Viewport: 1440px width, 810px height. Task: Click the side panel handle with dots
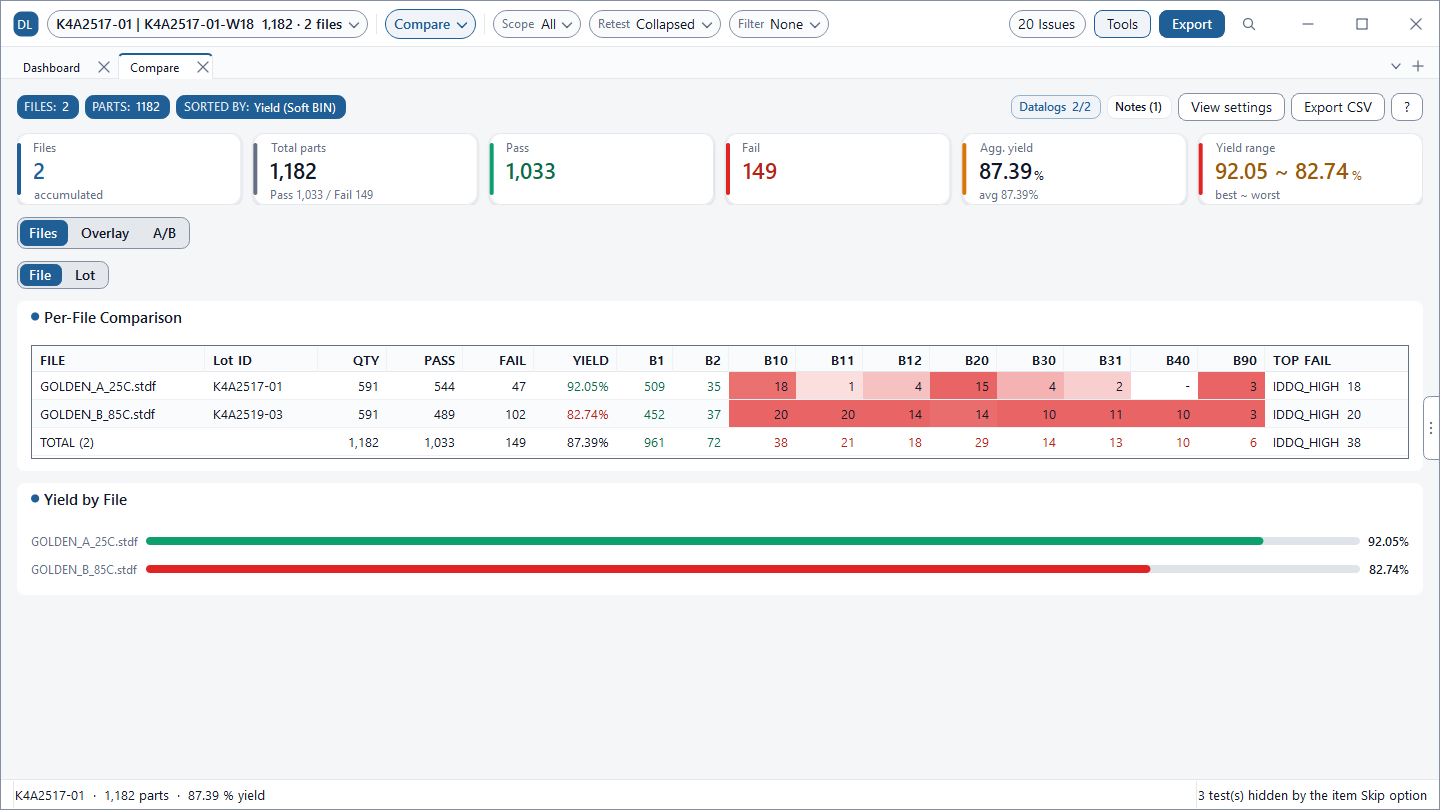tap(1431, 428)
